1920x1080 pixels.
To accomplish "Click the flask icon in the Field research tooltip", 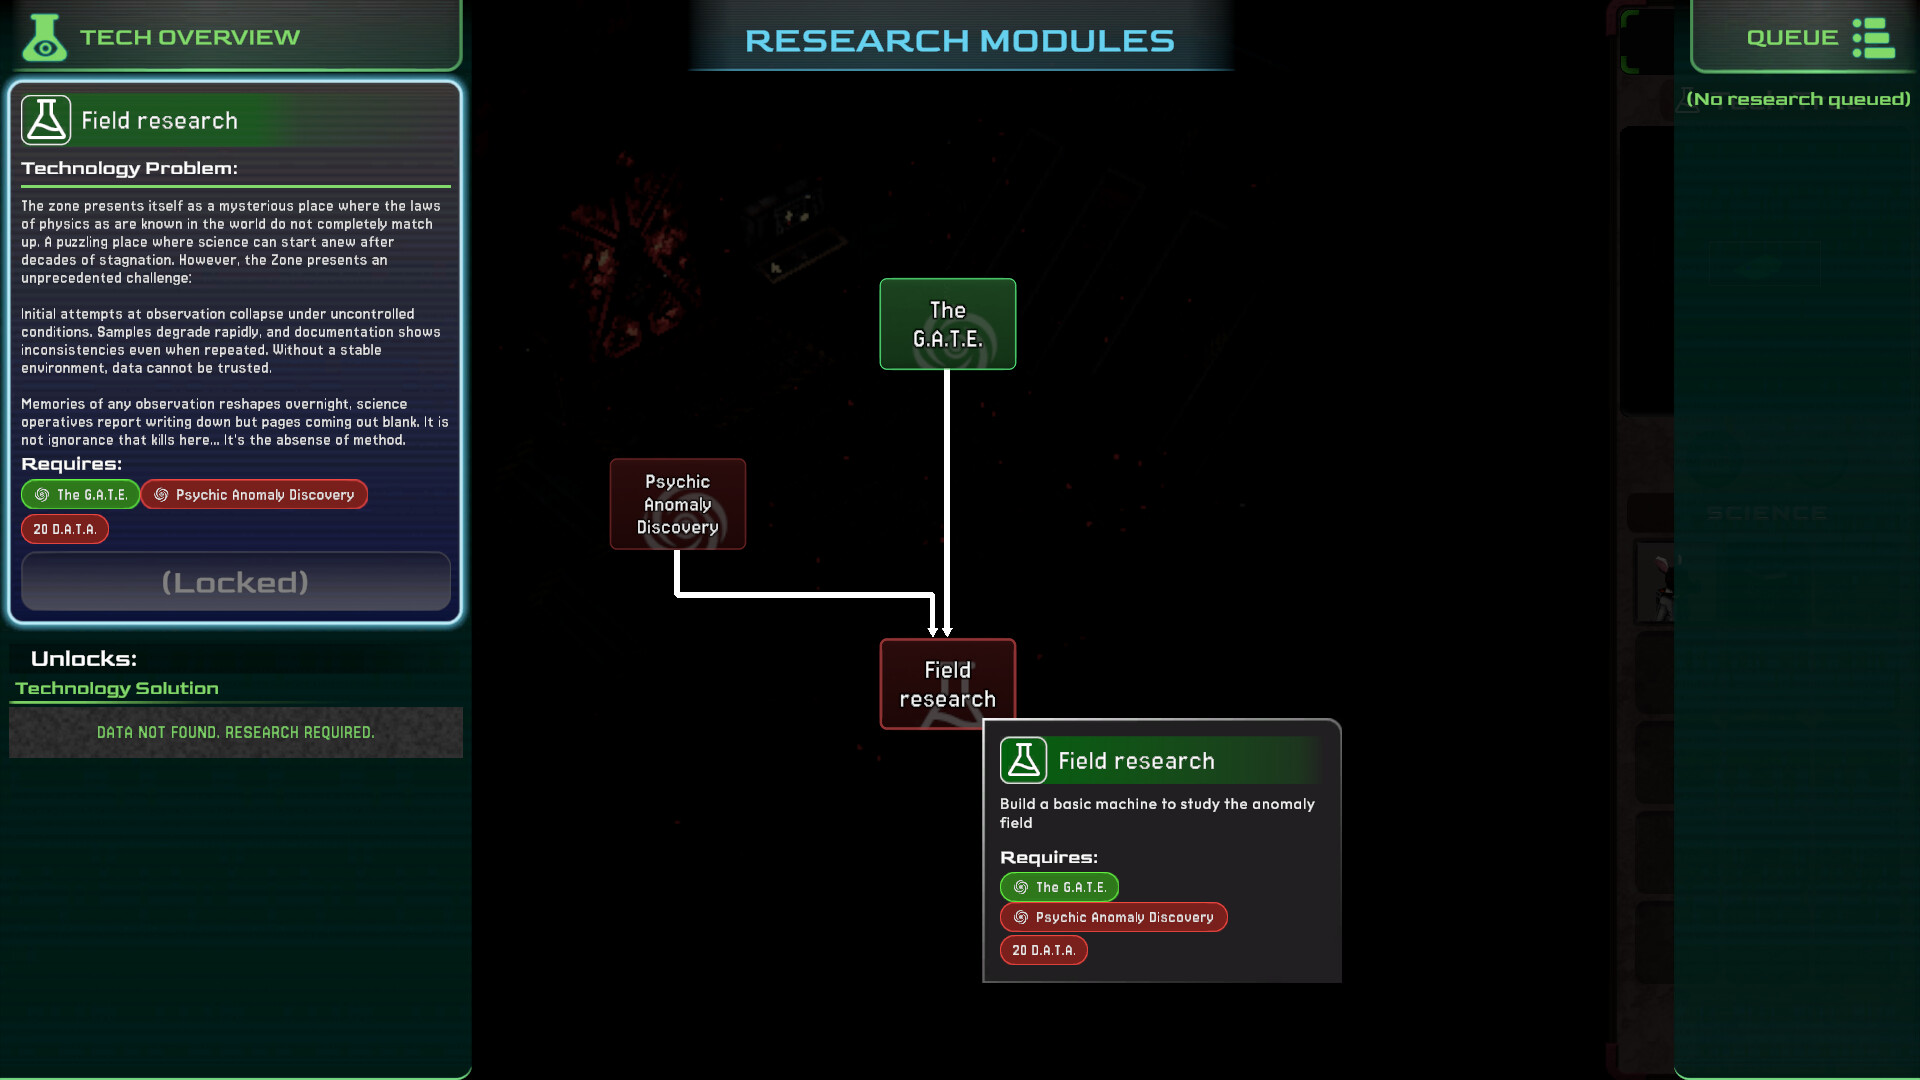I will [x=1023, y=760].
